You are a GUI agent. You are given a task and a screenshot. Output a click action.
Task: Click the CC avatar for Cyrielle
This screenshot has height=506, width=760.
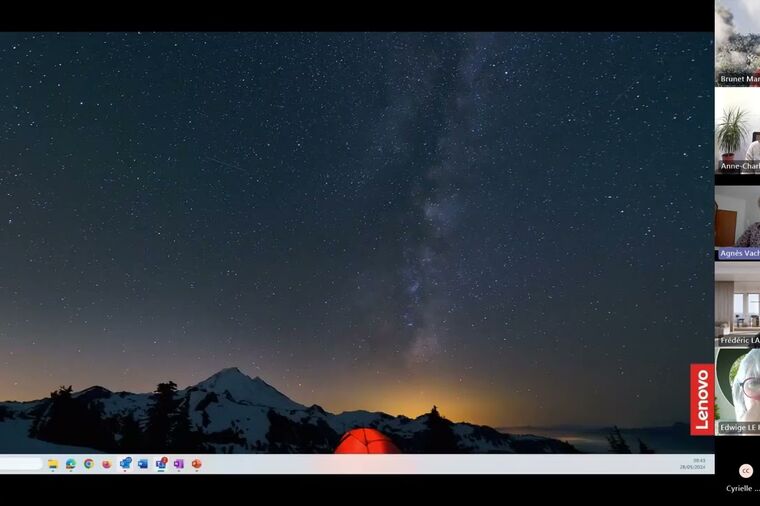[x=746, y=471]
